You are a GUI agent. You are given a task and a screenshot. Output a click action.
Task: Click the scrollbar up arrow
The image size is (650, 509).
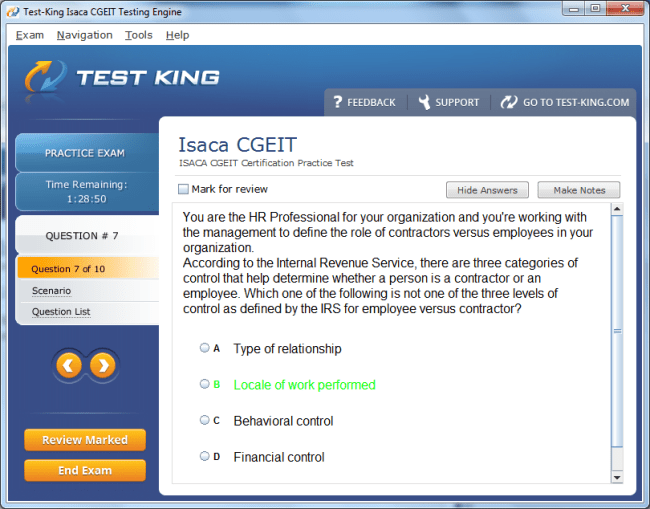617,209
